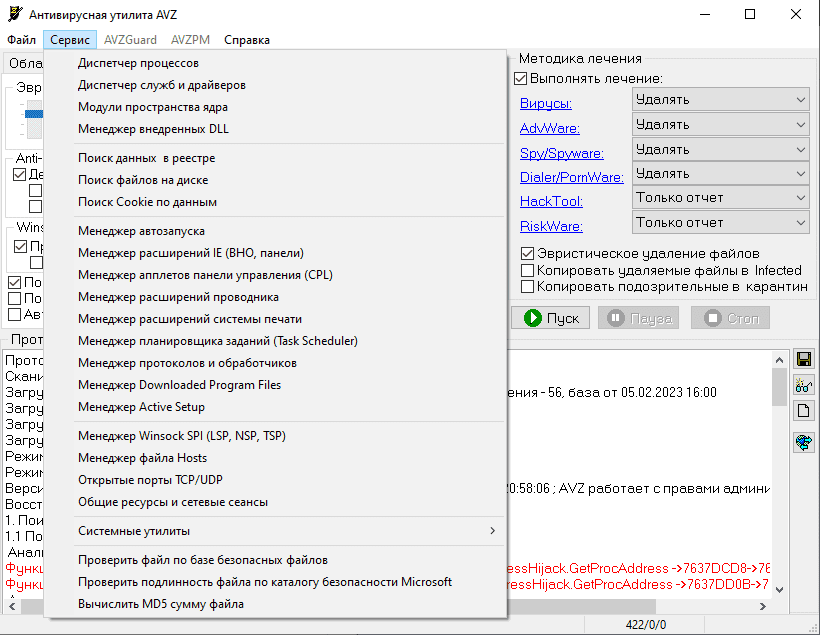
Task: Select Поиск файлов на диске
Action: 276,180
